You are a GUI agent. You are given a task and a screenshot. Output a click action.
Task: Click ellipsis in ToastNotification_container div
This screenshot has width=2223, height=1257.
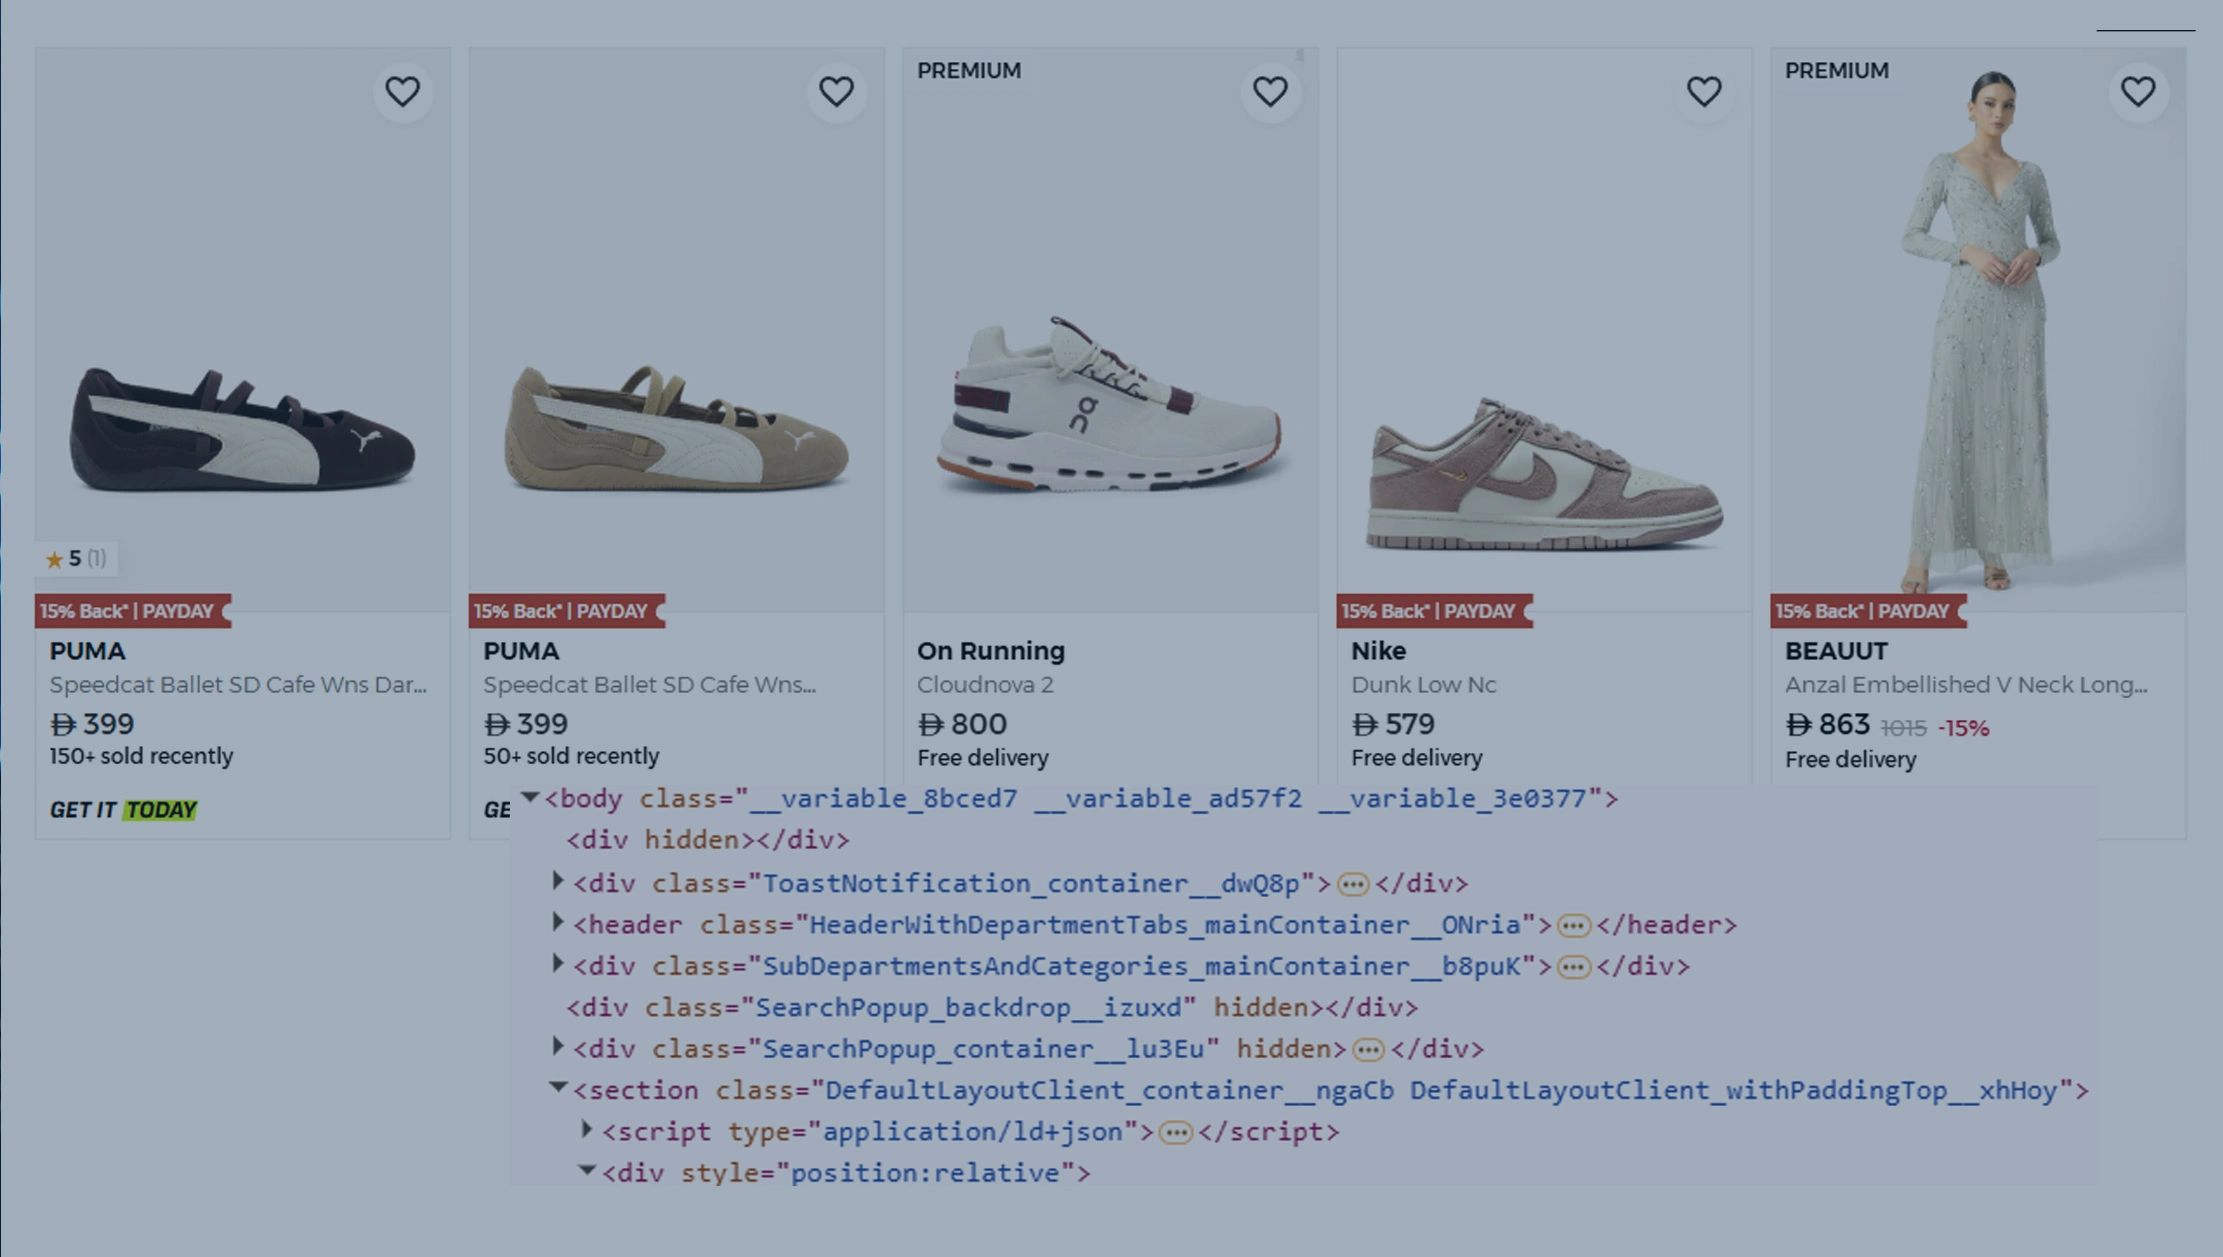[x=1353, y=884]
